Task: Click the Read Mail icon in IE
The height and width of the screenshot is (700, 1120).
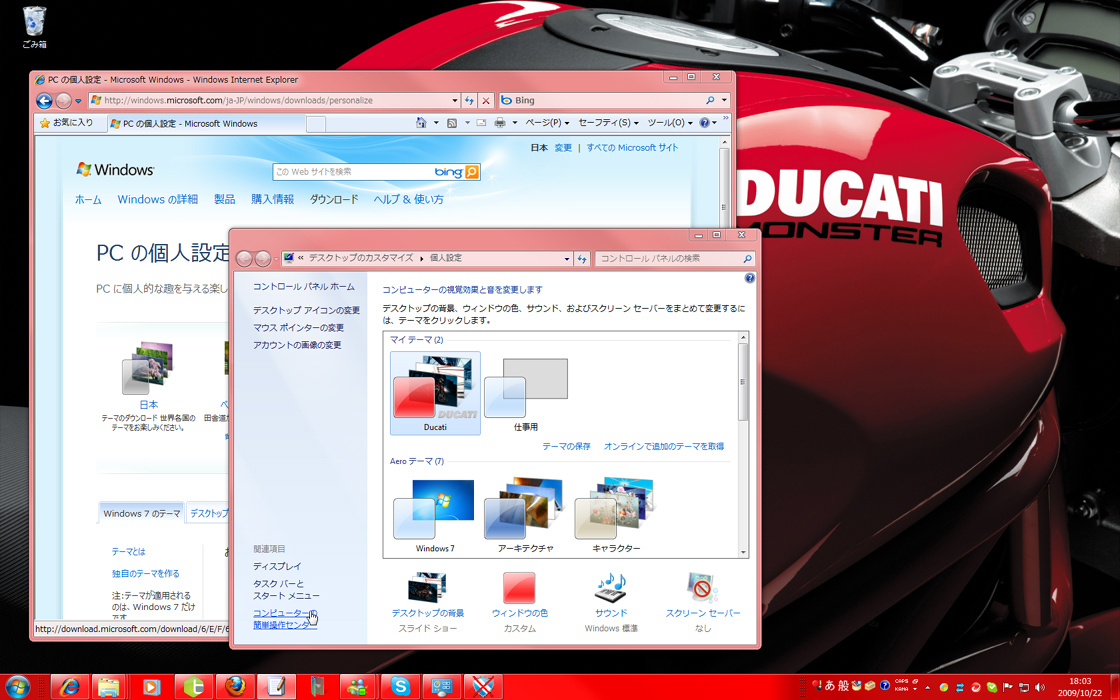Action: point(481,123)
